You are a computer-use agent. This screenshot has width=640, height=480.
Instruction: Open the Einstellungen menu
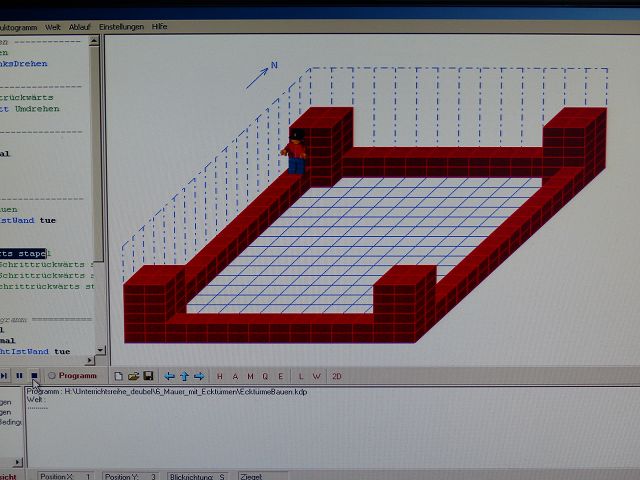point(121,27)
